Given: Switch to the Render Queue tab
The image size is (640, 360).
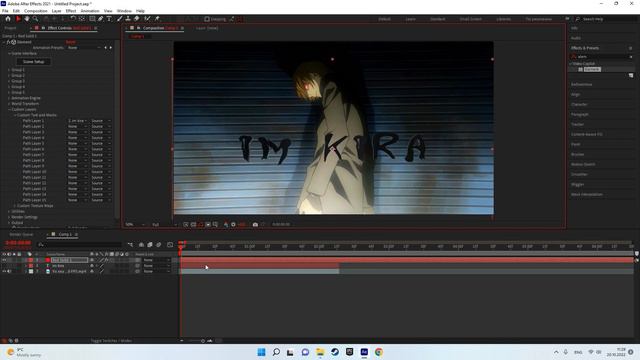Looking at the screenshot, I should click(21, 234).
